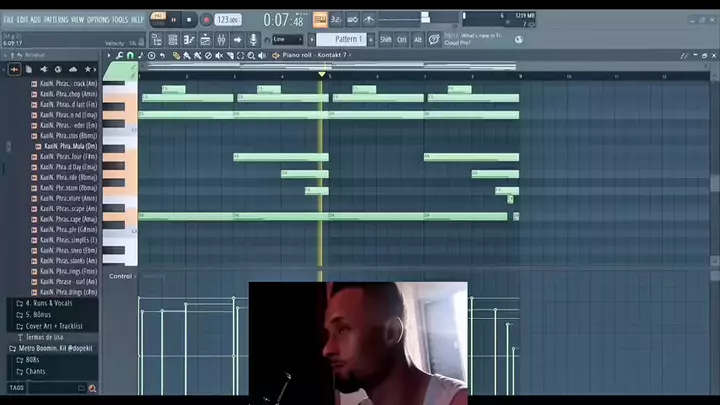This screenshot has height=405, width=720.
Task: Open the Pattern 1 selector
Action: point(341,39)
